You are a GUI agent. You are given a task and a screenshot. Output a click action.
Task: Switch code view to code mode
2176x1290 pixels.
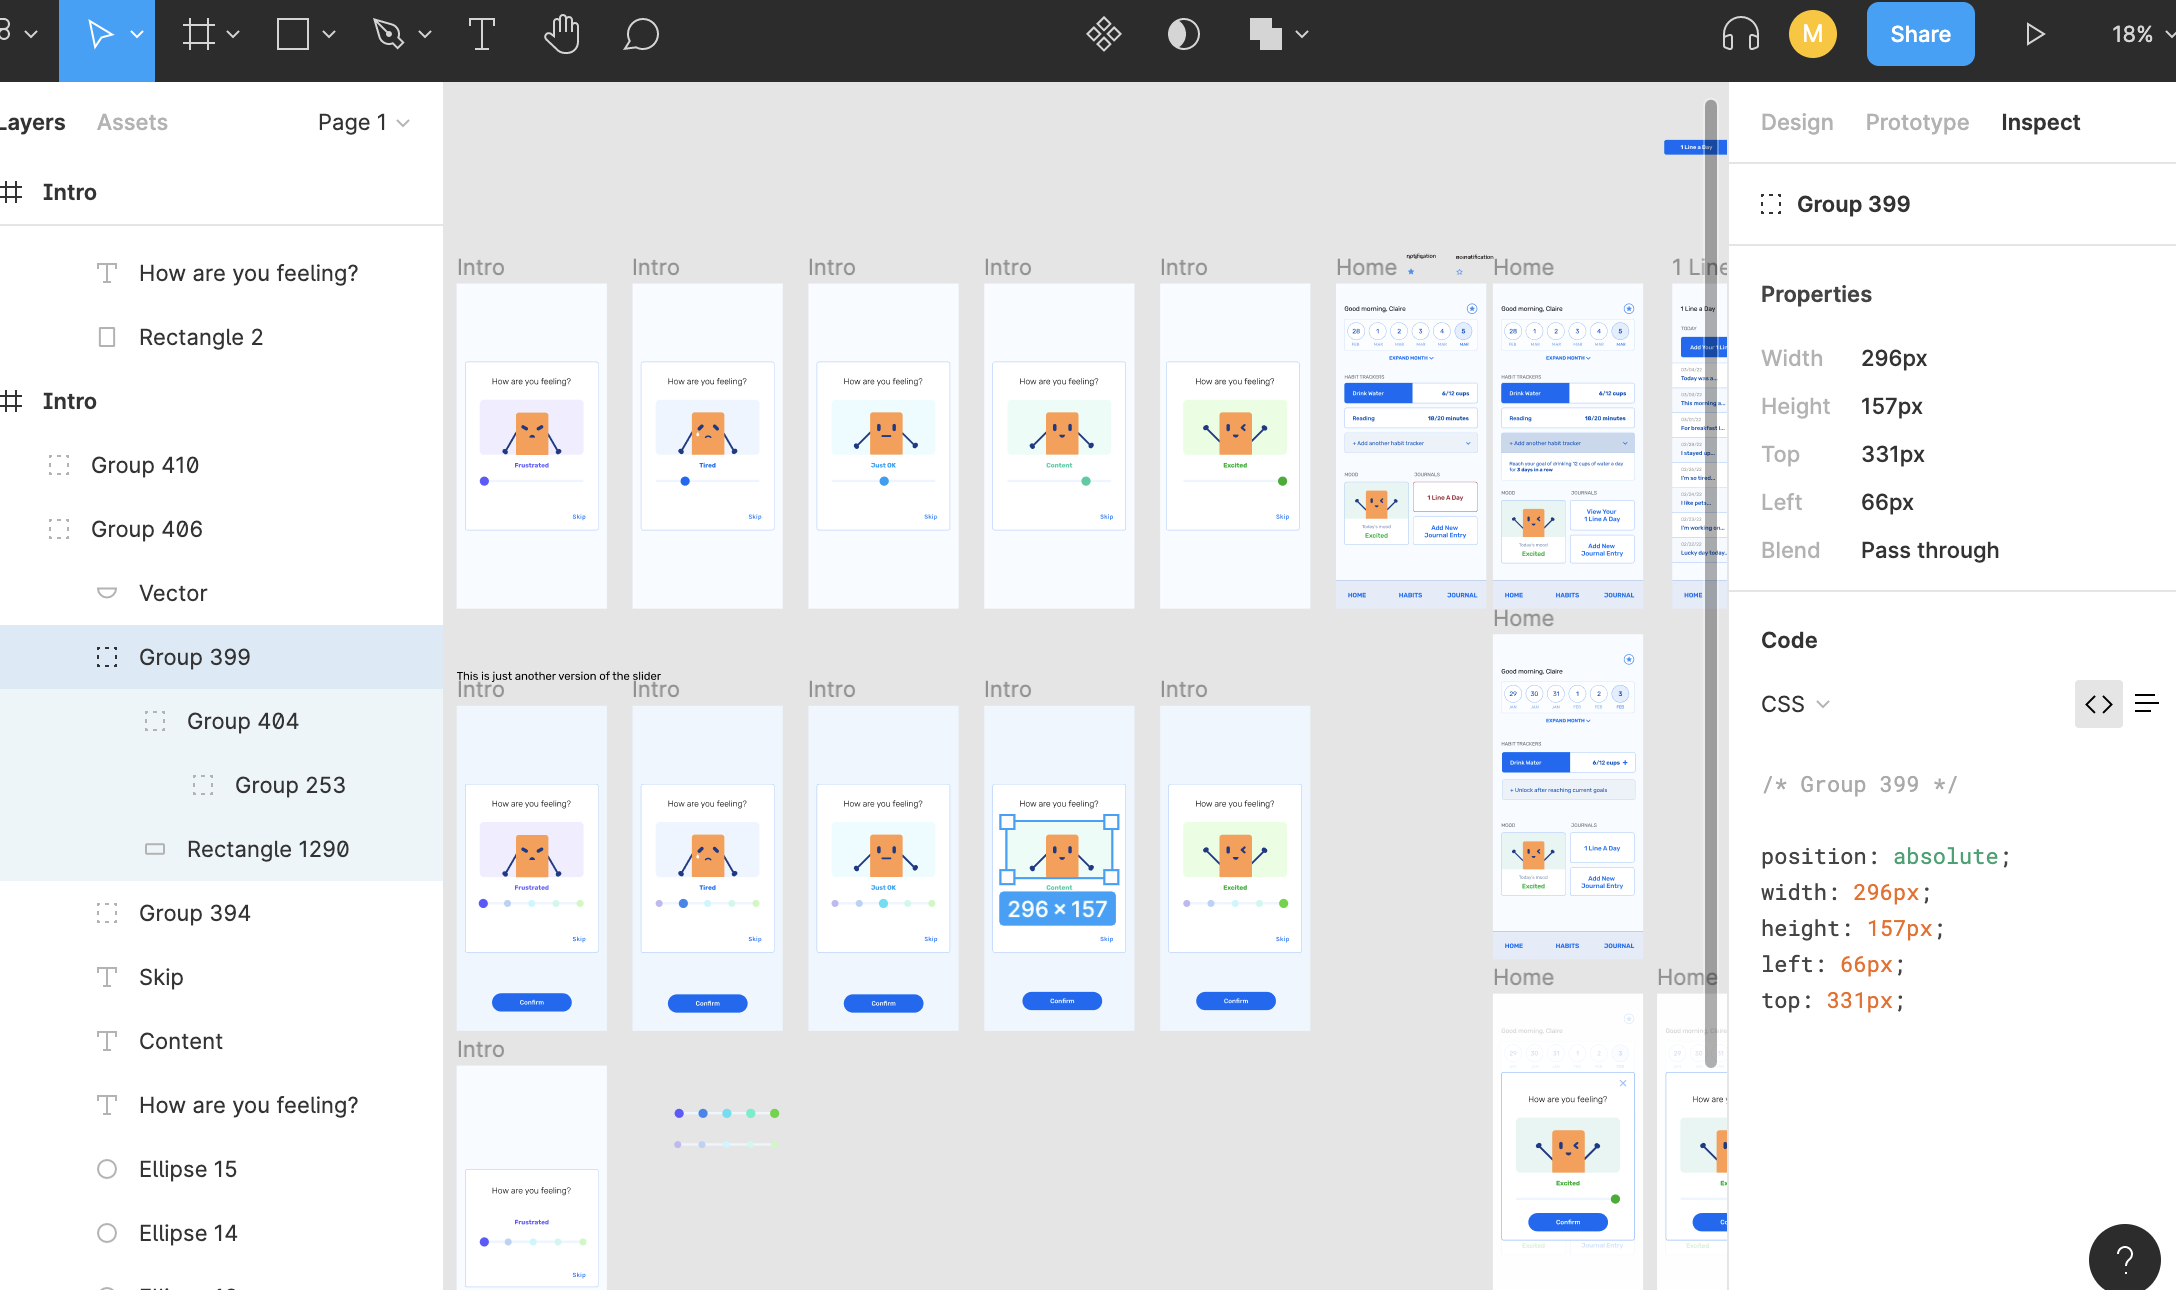[2098, 704]
